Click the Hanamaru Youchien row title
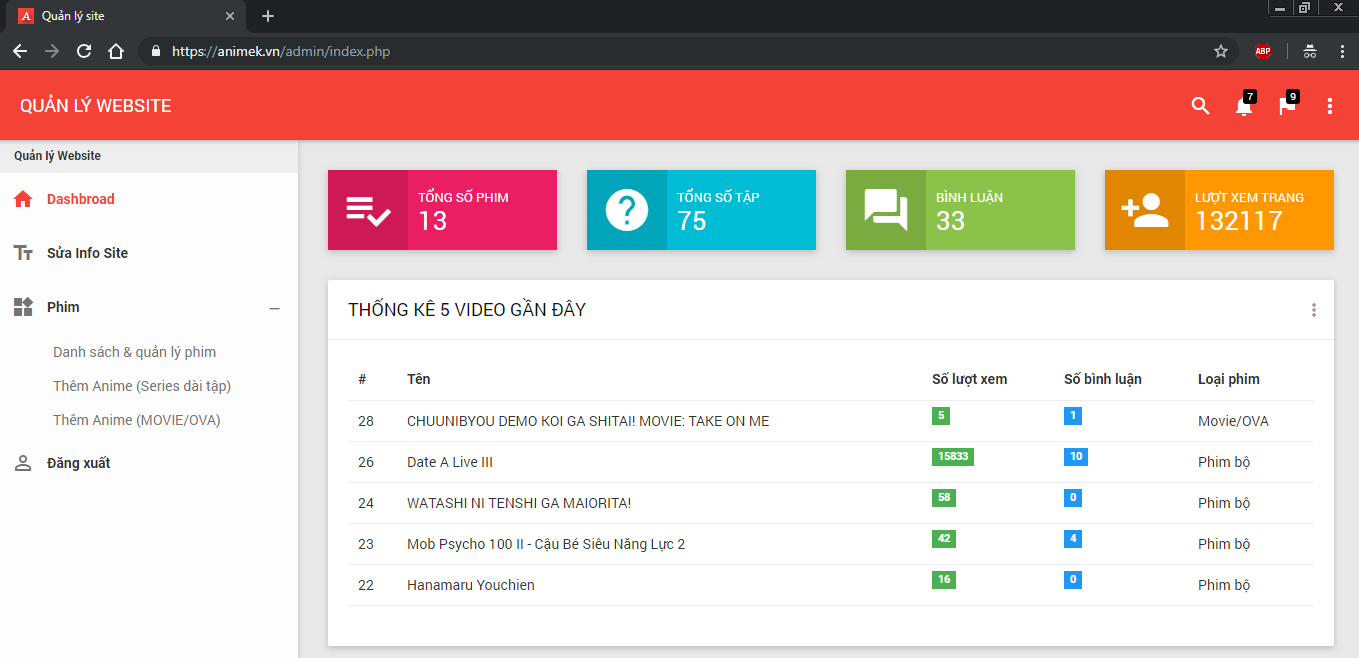The height and width of the screenshot is (658, 1359). pyautogui.click(x=471, y=585)
